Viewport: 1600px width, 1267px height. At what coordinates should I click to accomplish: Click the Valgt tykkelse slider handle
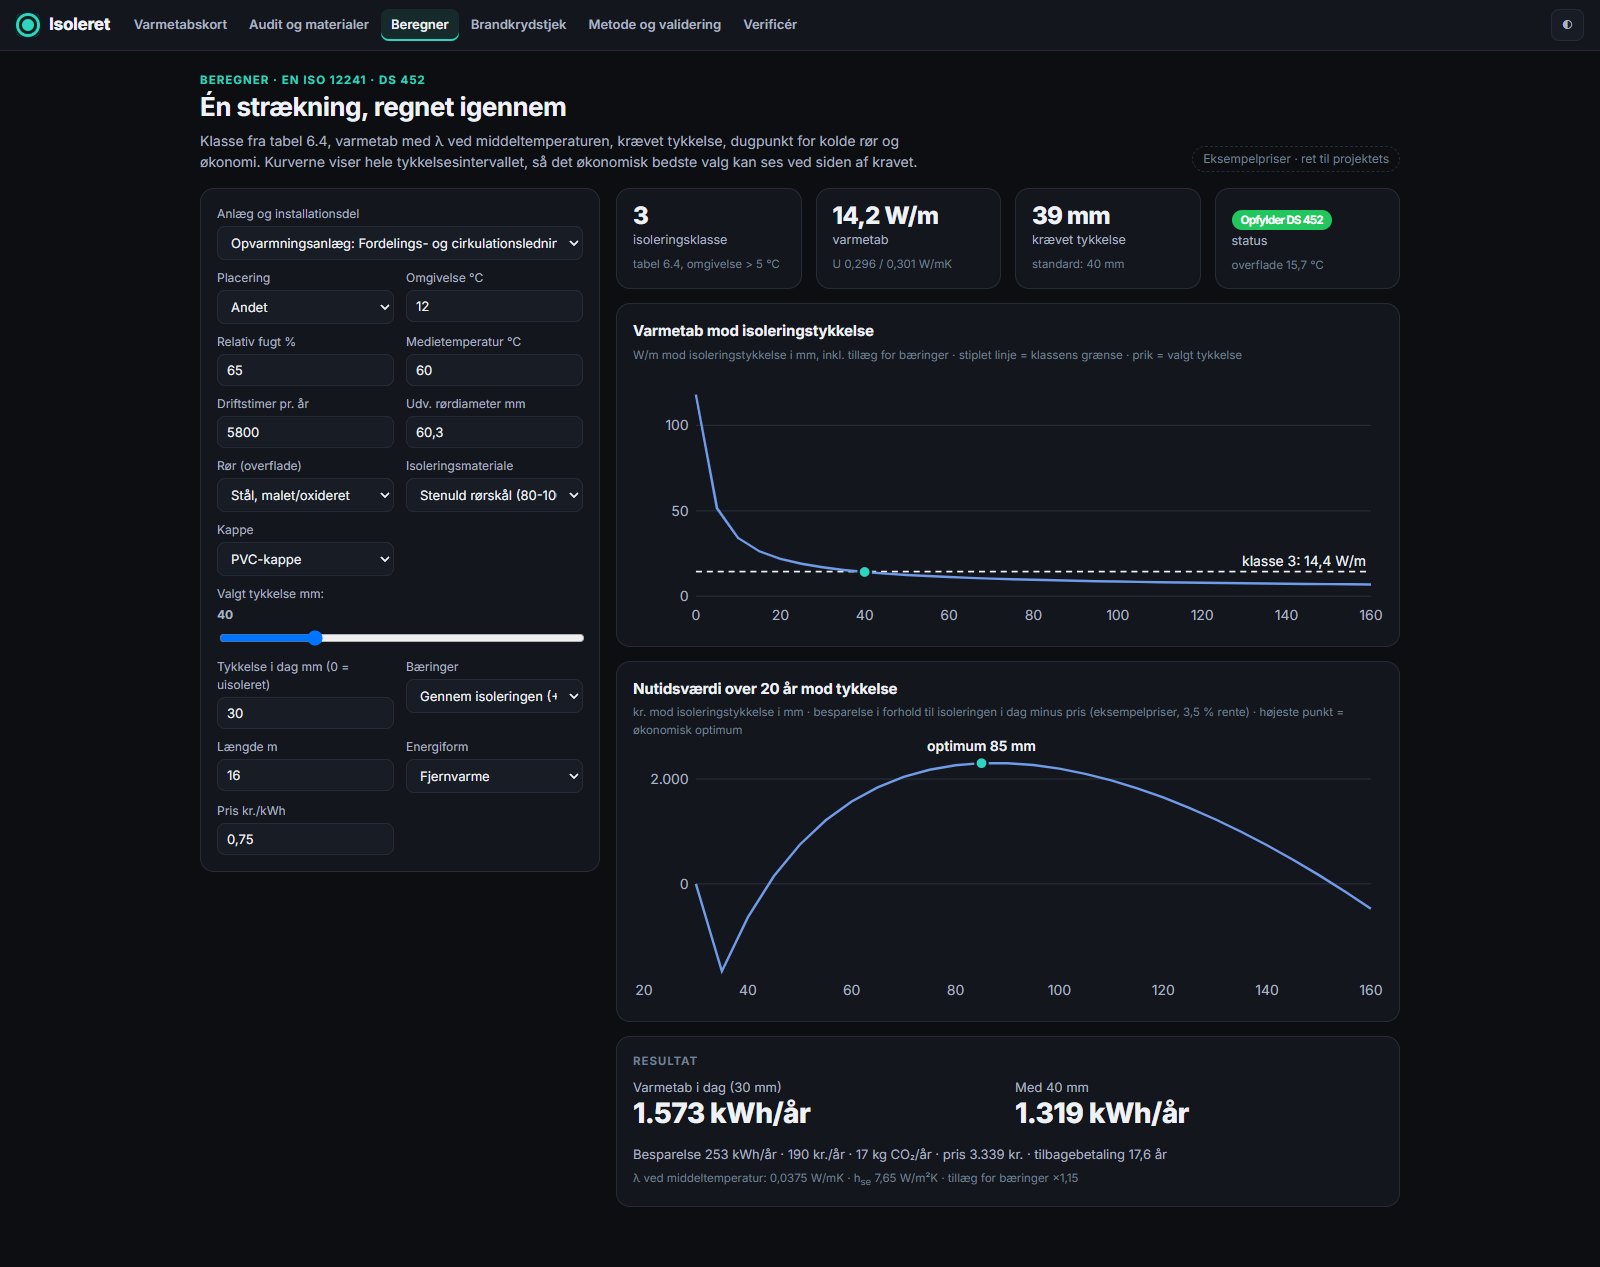(x=315, y=638)
